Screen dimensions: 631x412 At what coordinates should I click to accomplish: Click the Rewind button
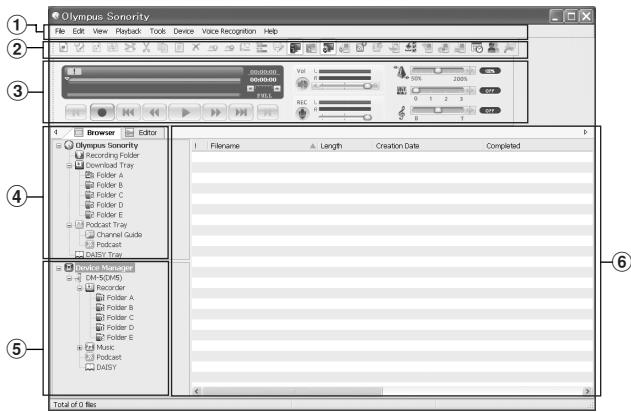[155, 112]
